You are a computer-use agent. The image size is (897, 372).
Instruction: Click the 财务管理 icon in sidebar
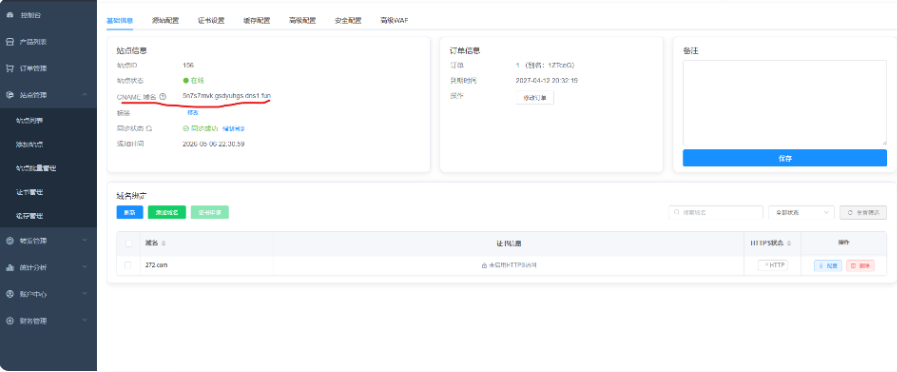(x=10, y=321)
